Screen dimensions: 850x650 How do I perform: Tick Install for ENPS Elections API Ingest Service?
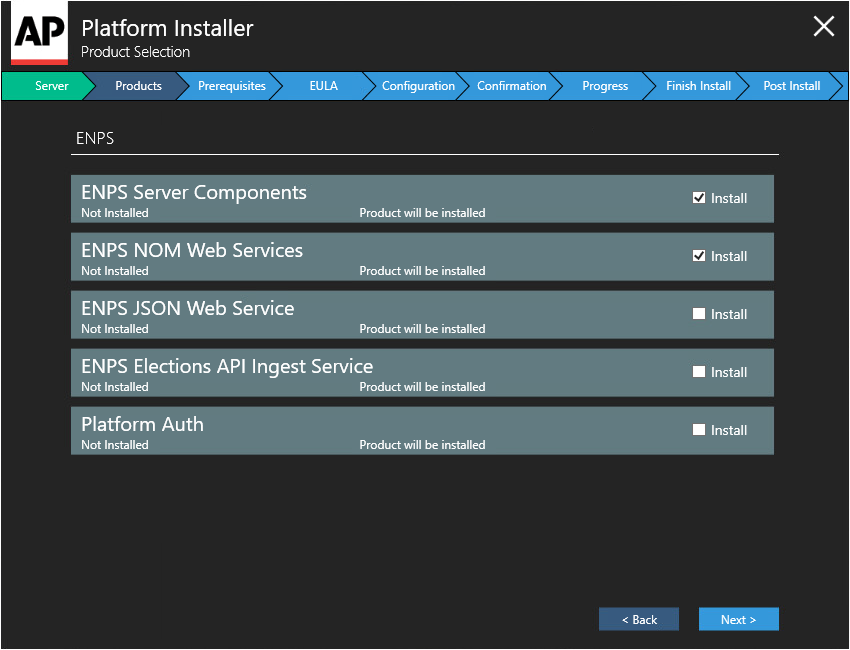click(x=699, y=372)
